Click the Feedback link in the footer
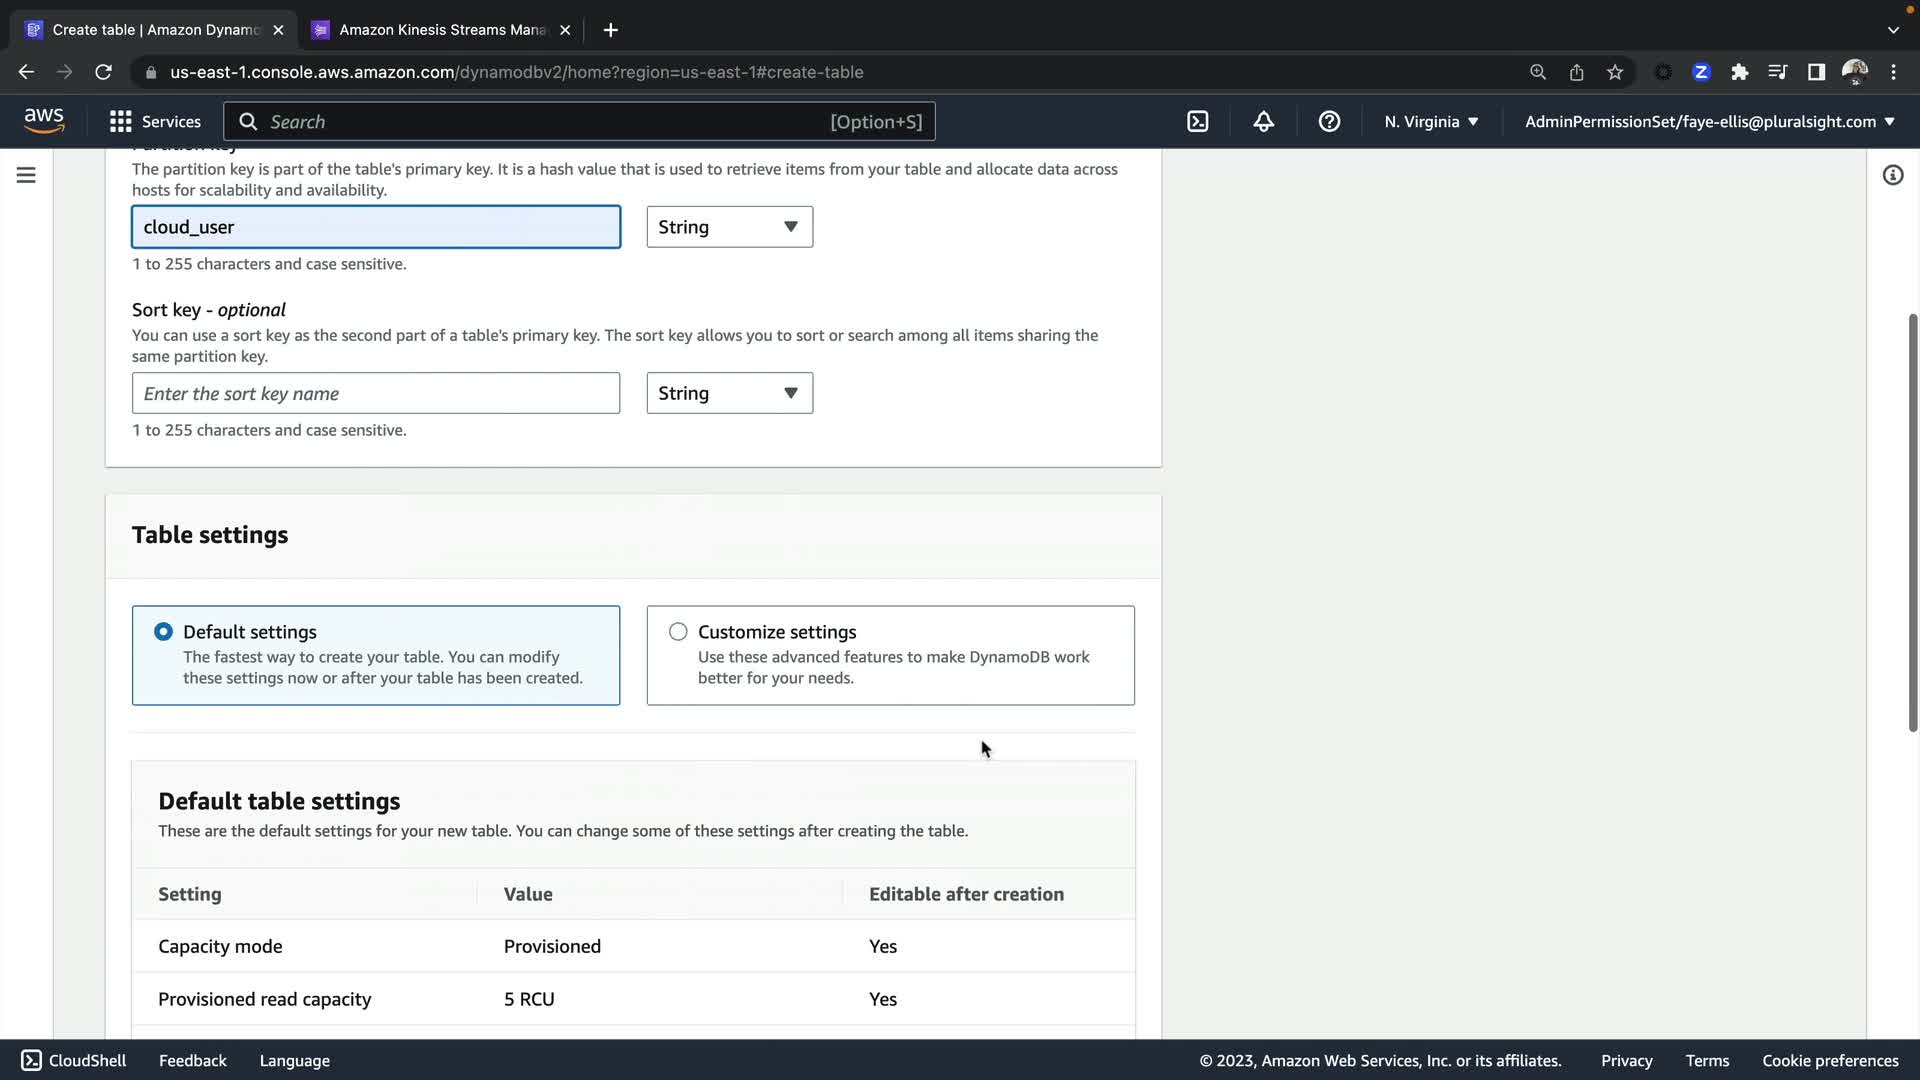Image resolution: width=1920 pixels, height=1080 pixels. 192,1060
